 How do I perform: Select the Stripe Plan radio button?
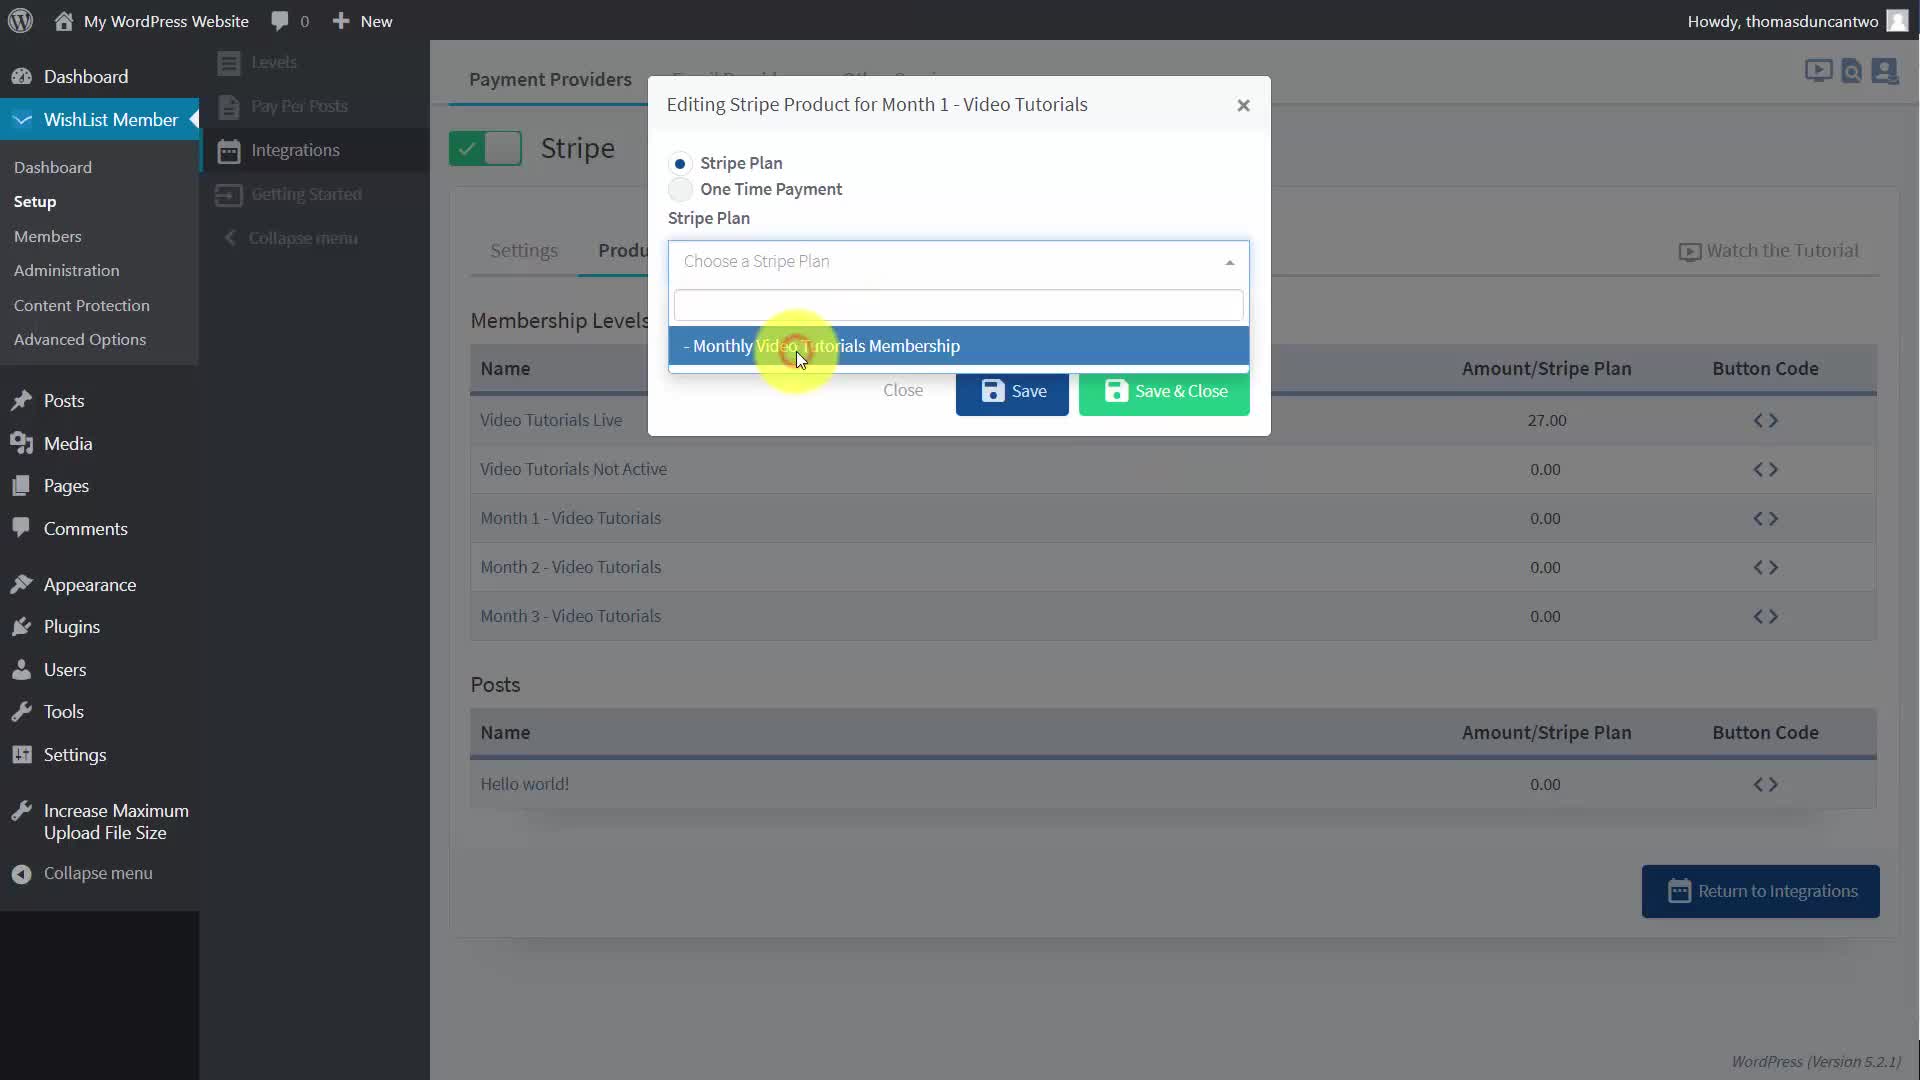680,163
